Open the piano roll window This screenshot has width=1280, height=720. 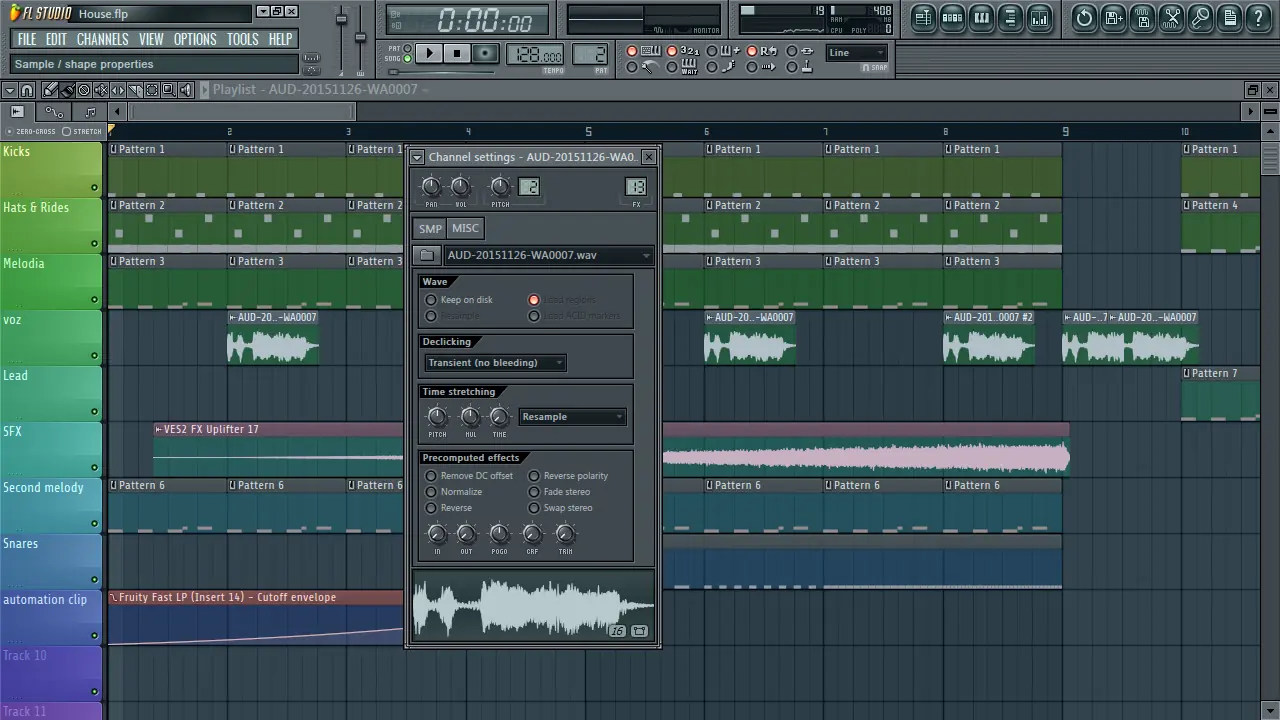click(981, 17)
